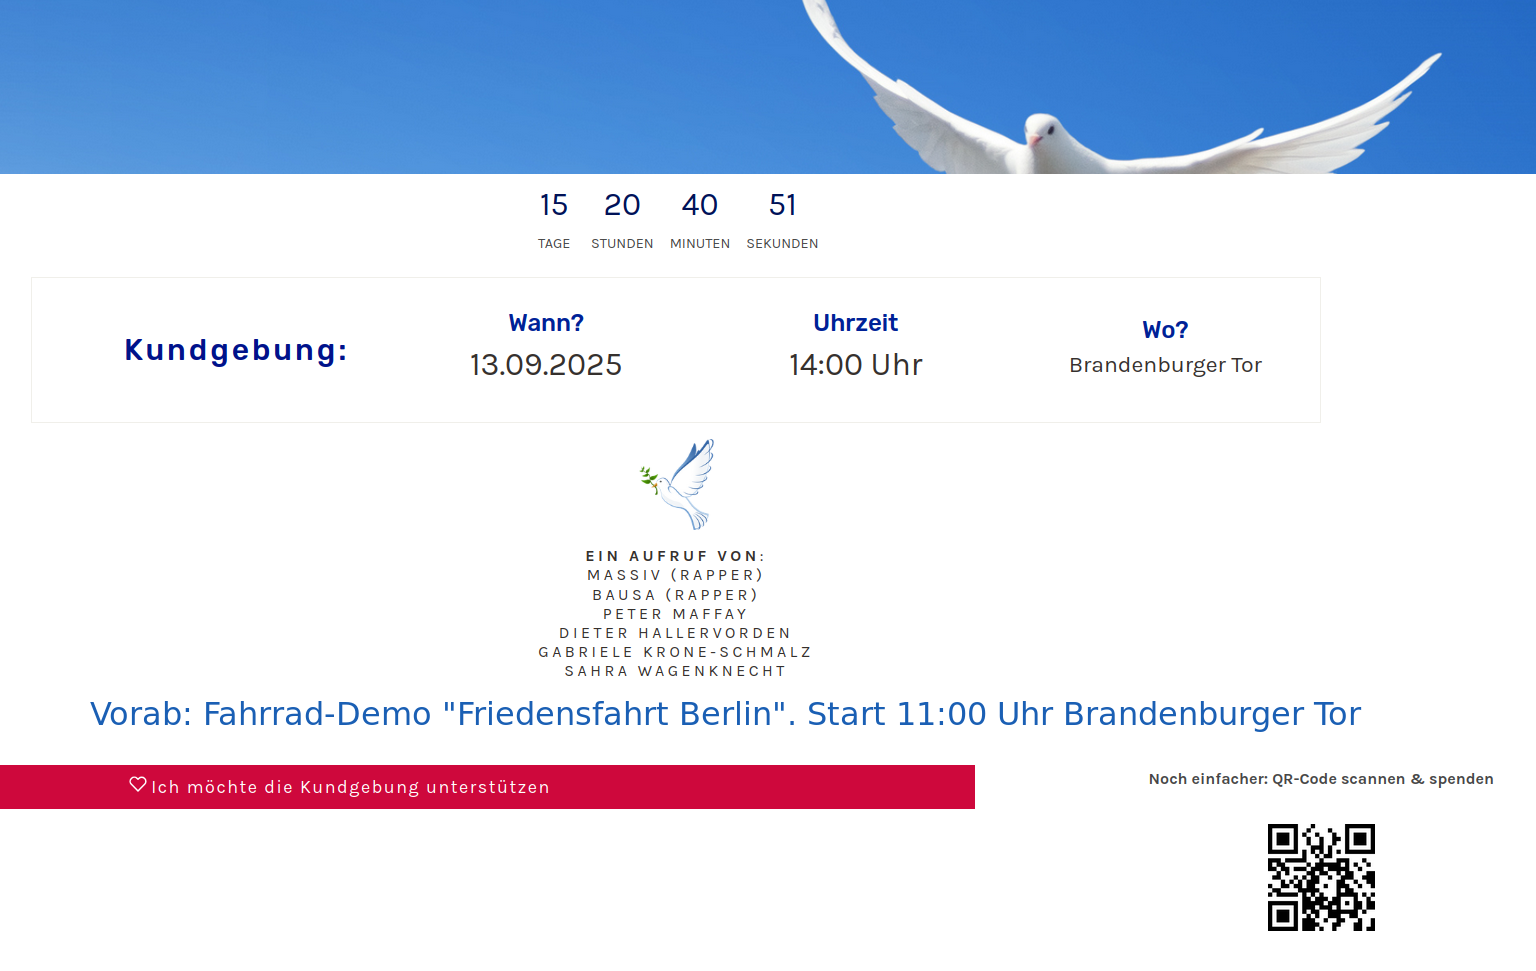Click the 'Uhrzeit' label
Screen dimensions: 1536x971
856,323
